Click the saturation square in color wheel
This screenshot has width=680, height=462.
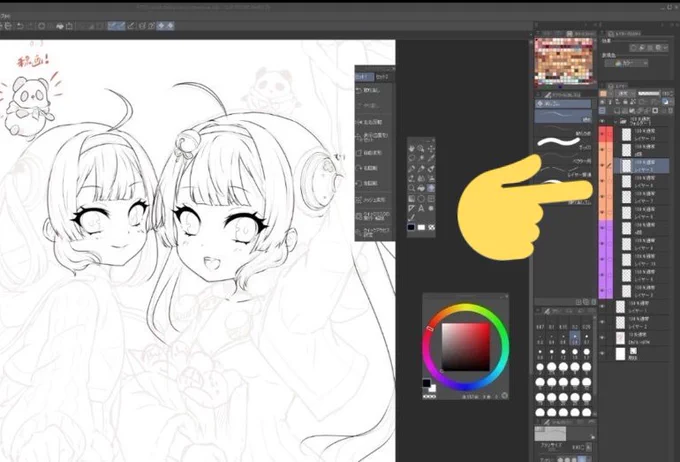465,346
